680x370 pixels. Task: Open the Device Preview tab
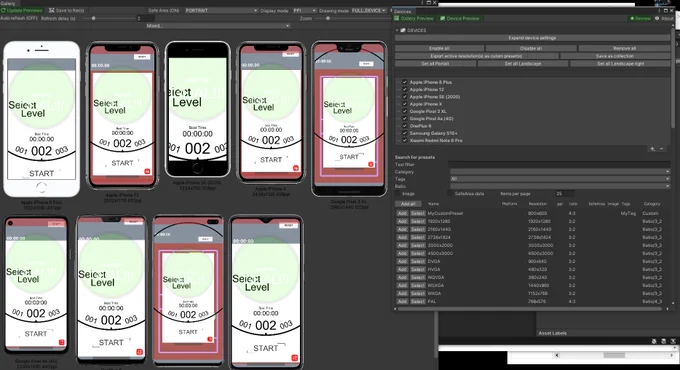[x=460, y=18]
